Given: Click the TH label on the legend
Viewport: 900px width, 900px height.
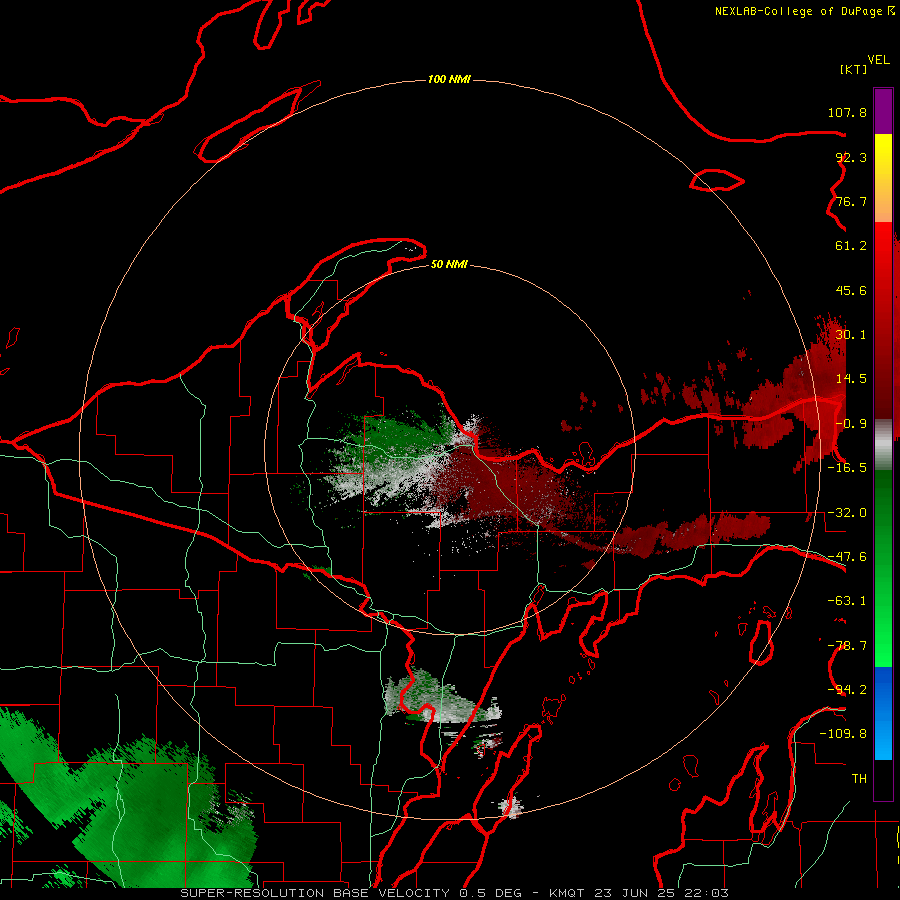Looking at the screenshot, I should point(859,778).
